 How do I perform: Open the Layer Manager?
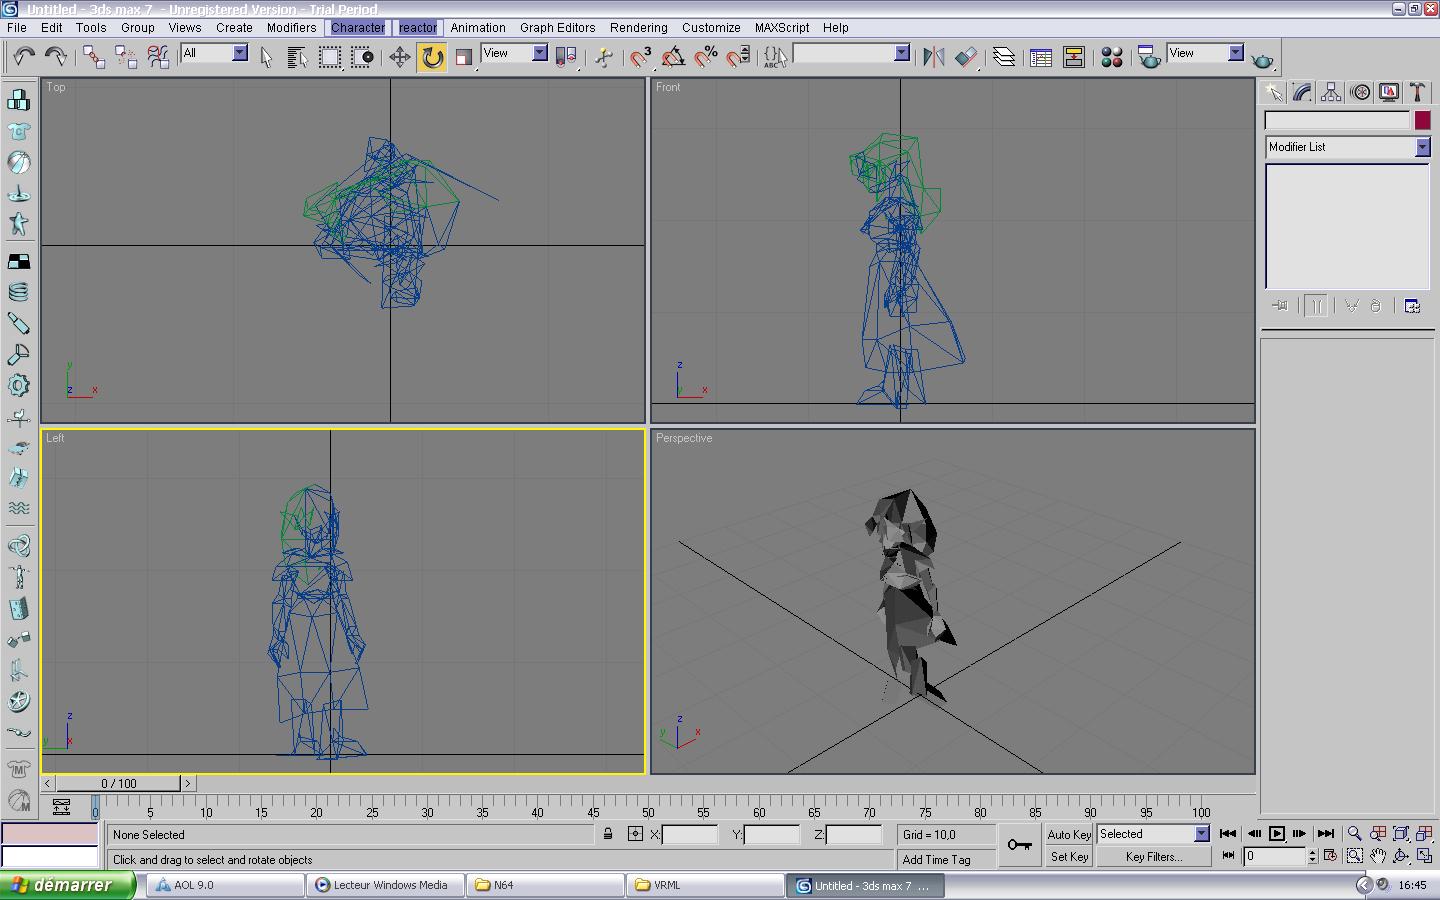tap(1004, 57)
